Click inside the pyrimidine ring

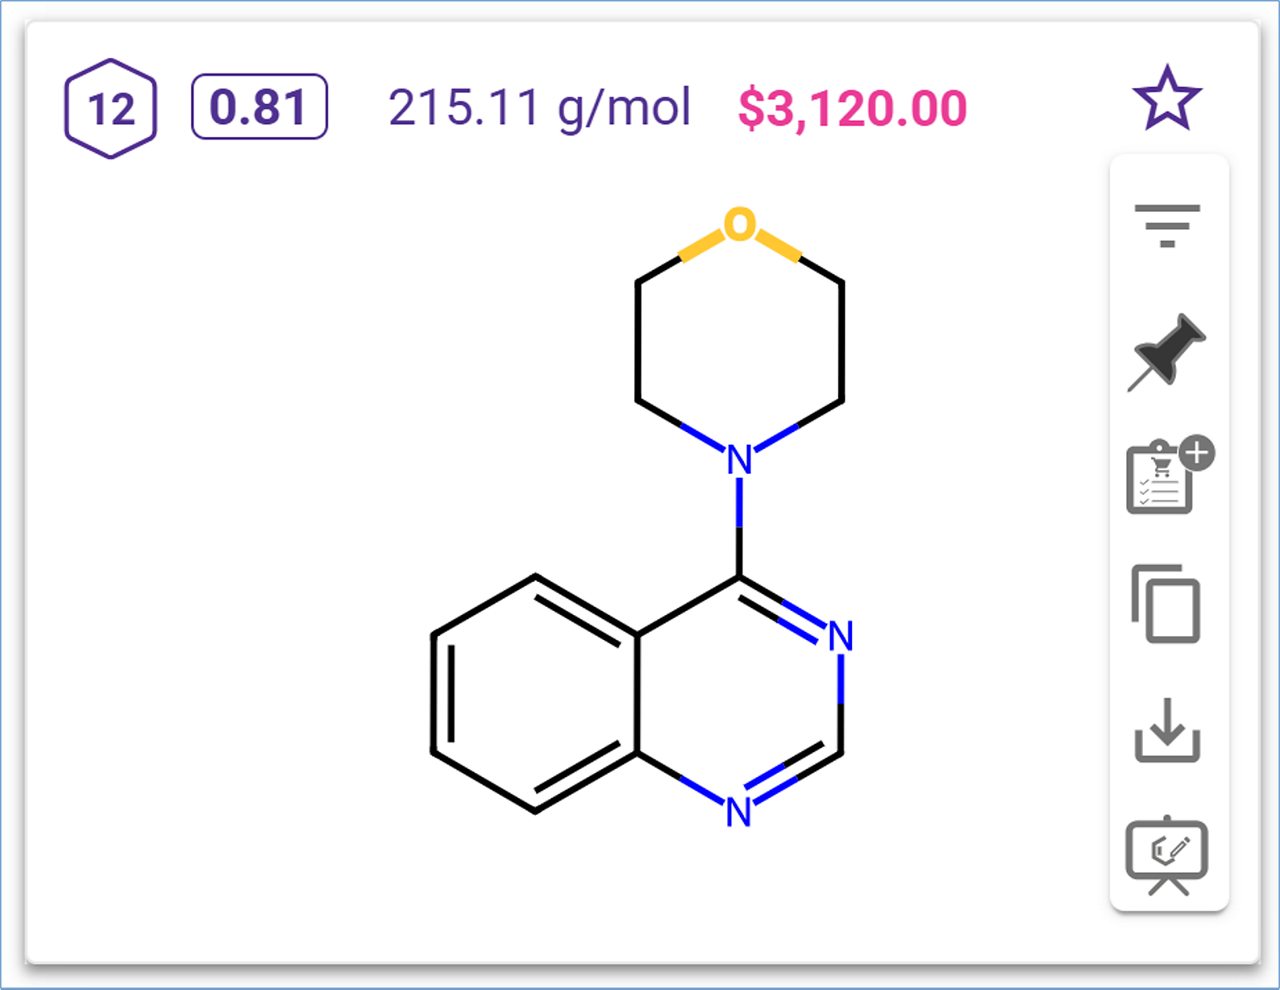[739, 694]
